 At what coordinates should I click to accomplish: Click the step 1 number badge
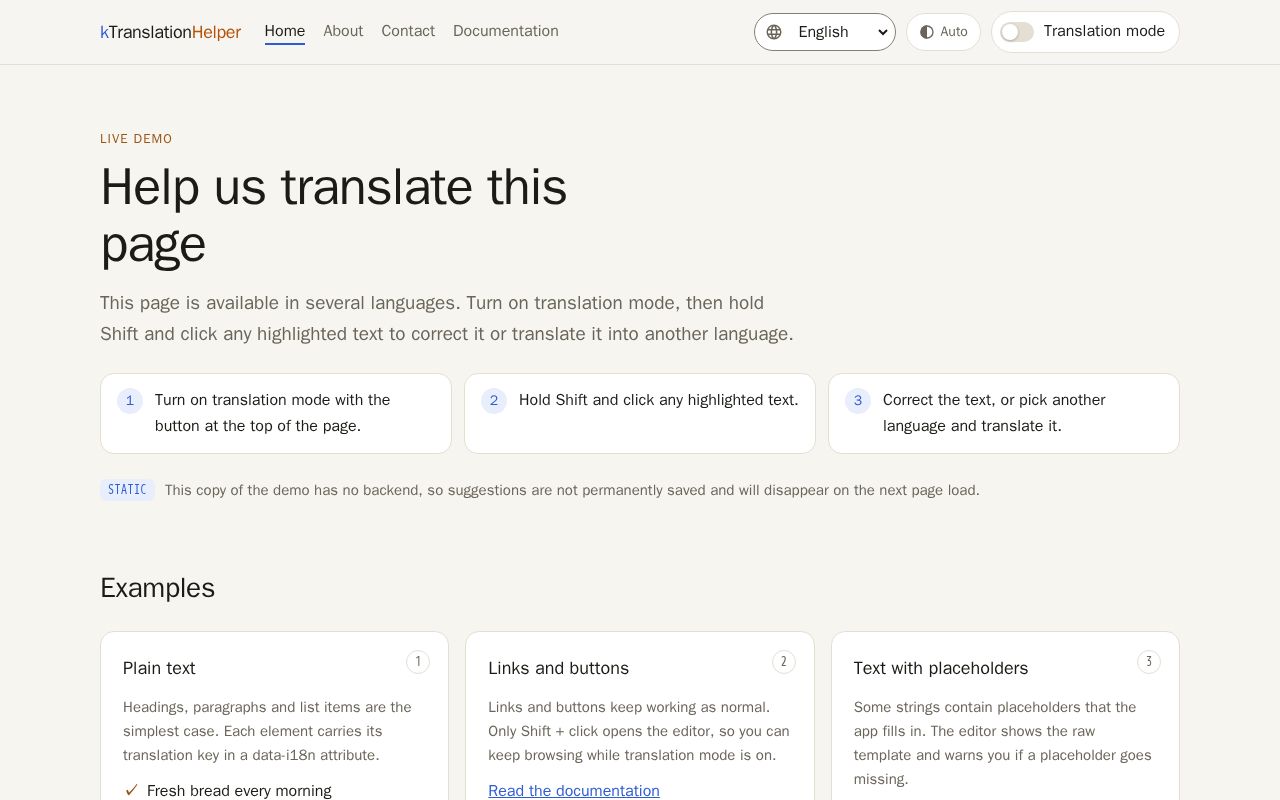tap(130, 401)
